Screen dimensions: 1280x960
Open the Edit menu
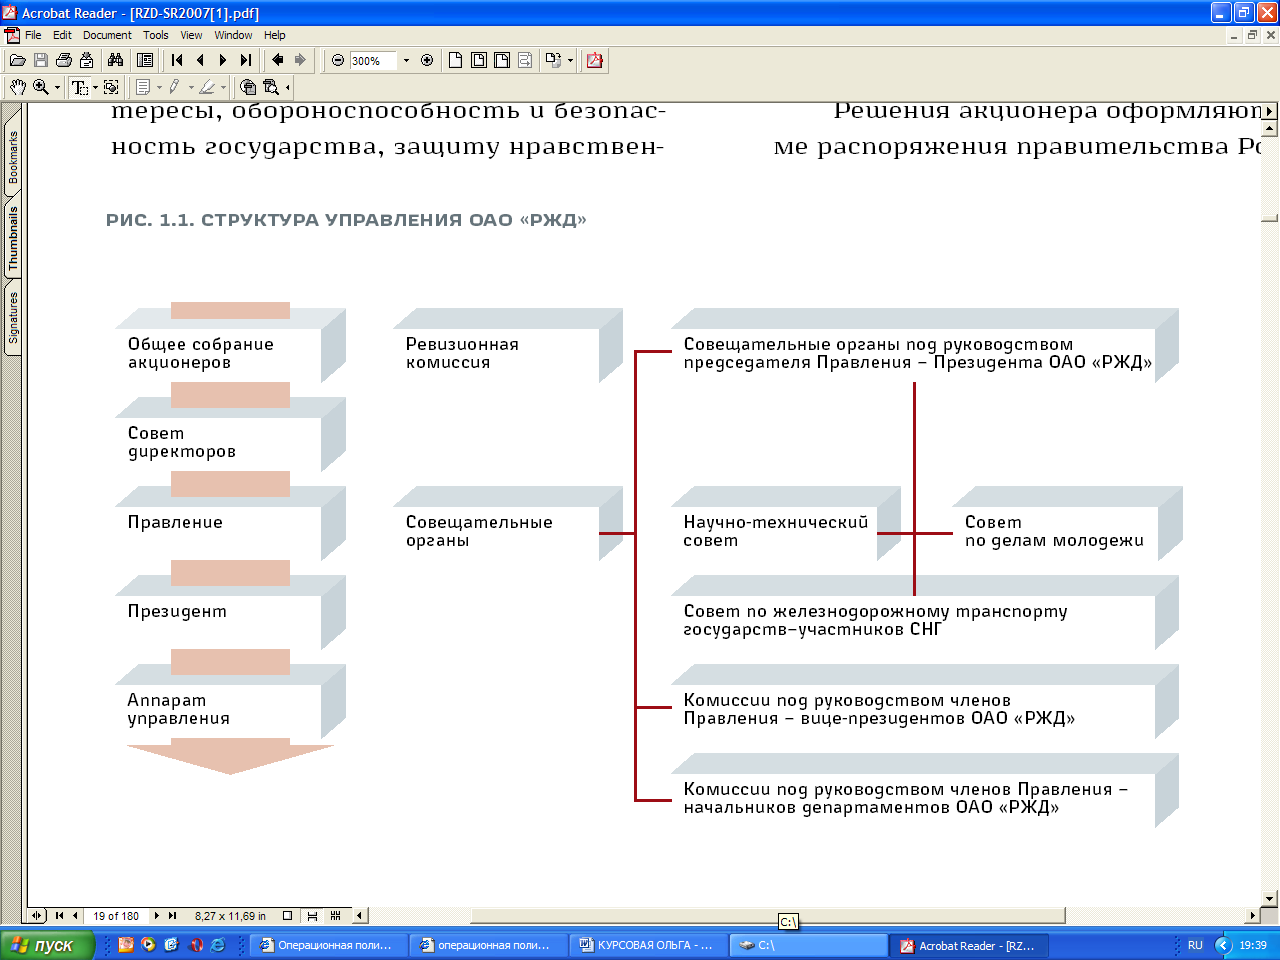point(62,35)
